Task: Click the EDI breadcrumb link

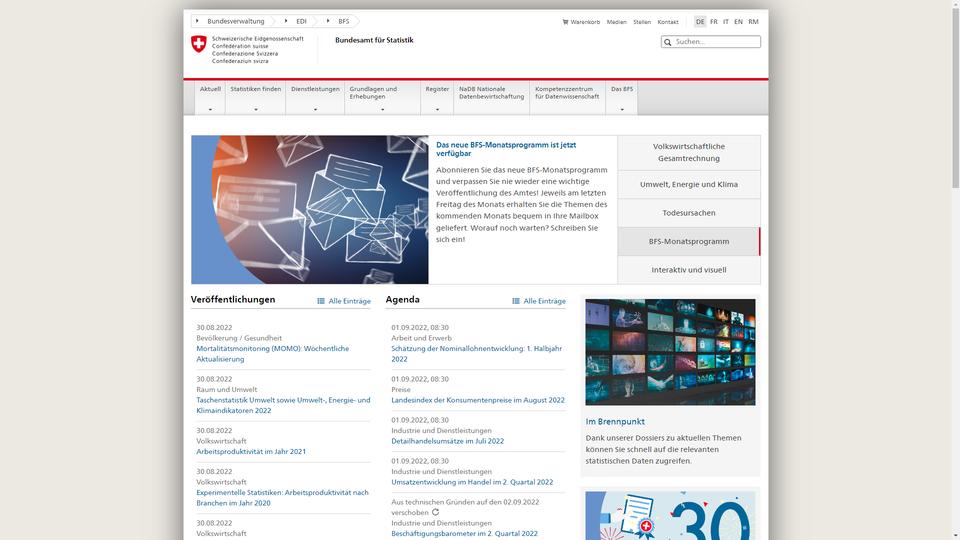Action: pos(301,21)
